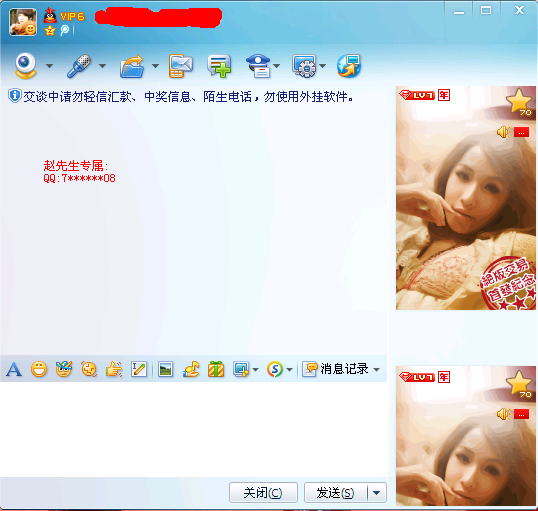
Task: Maximize the chat window
Action: (x=486, y=10)
